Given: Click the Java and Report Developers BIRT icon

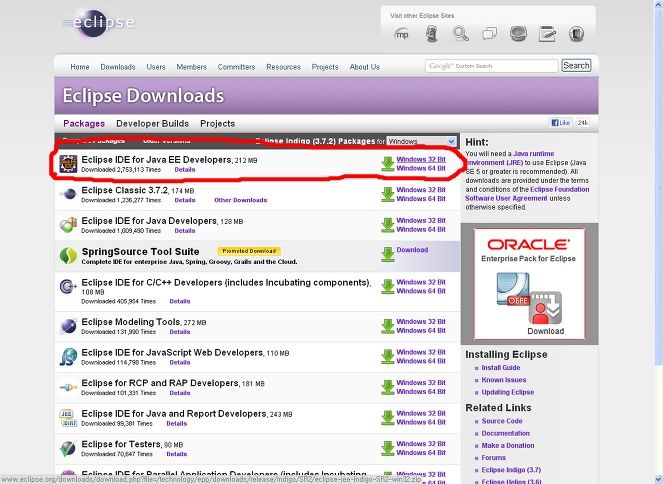Looking at the screenshot, I should click(68, 418).
